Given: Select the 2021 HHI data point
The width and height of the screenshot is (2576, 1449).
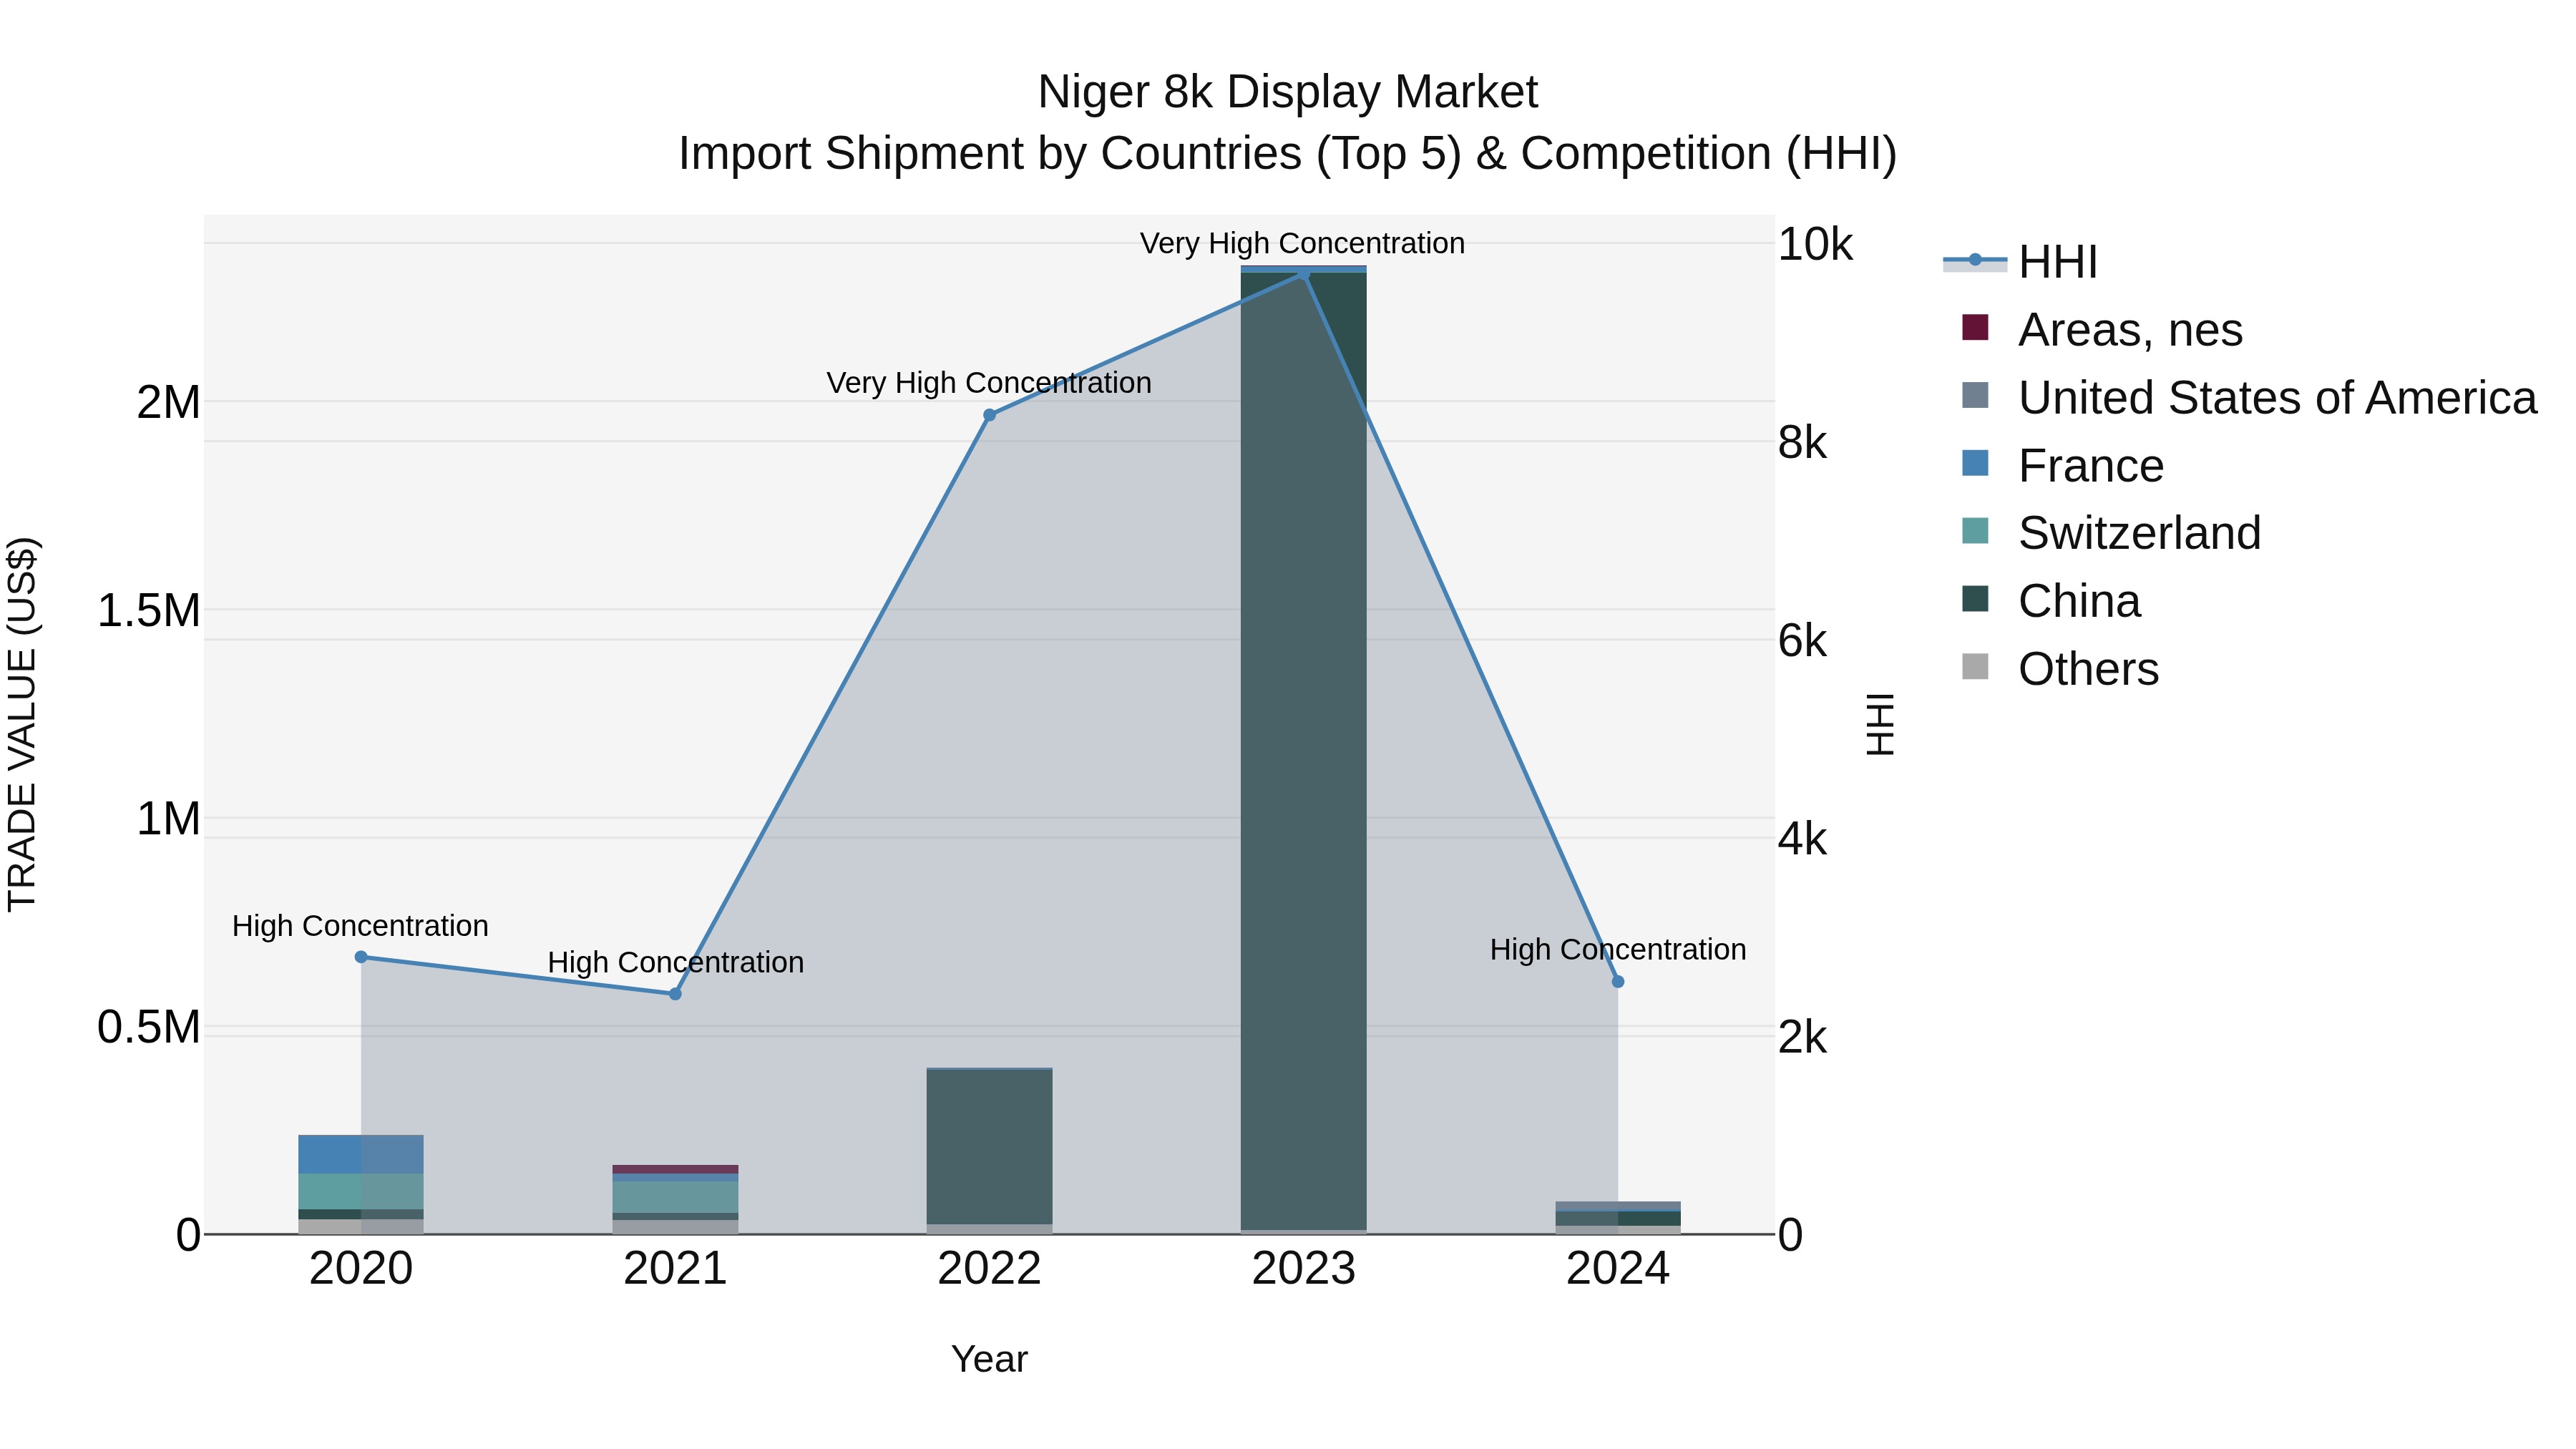Looking at the screenshot, I should [675, 994].
